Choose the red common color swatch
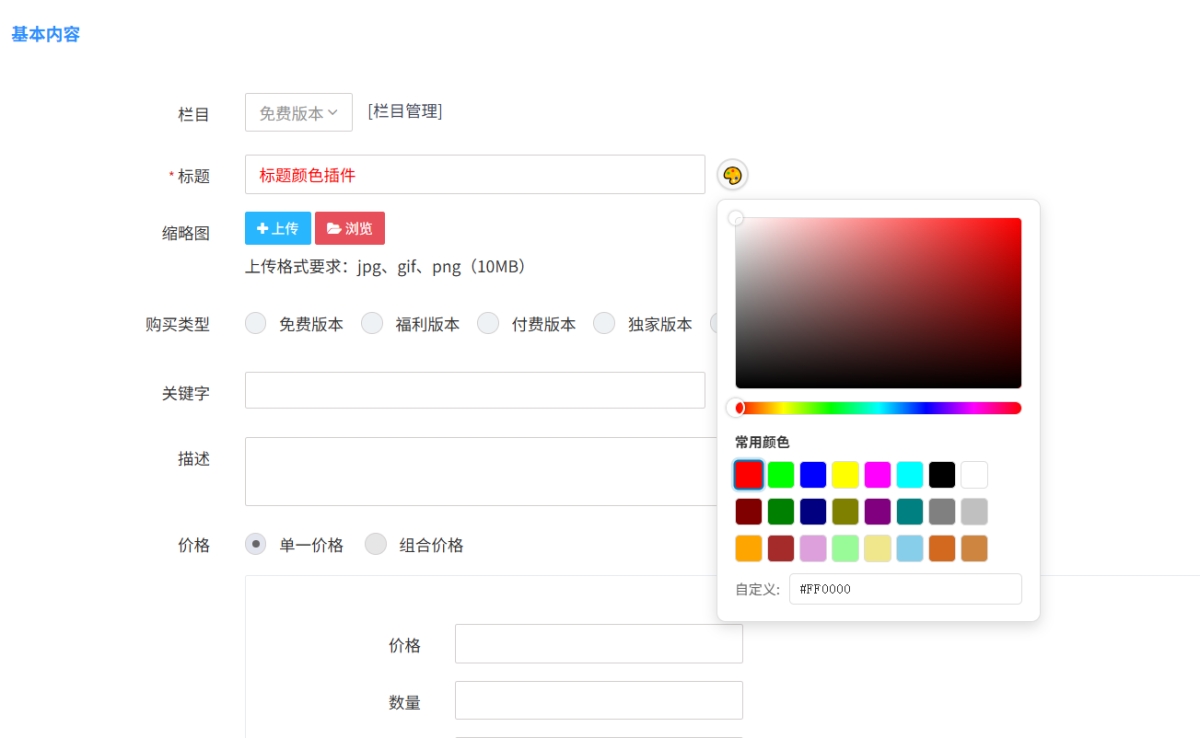This screenshot has width=1200, height=738. [x=749, y=474]
